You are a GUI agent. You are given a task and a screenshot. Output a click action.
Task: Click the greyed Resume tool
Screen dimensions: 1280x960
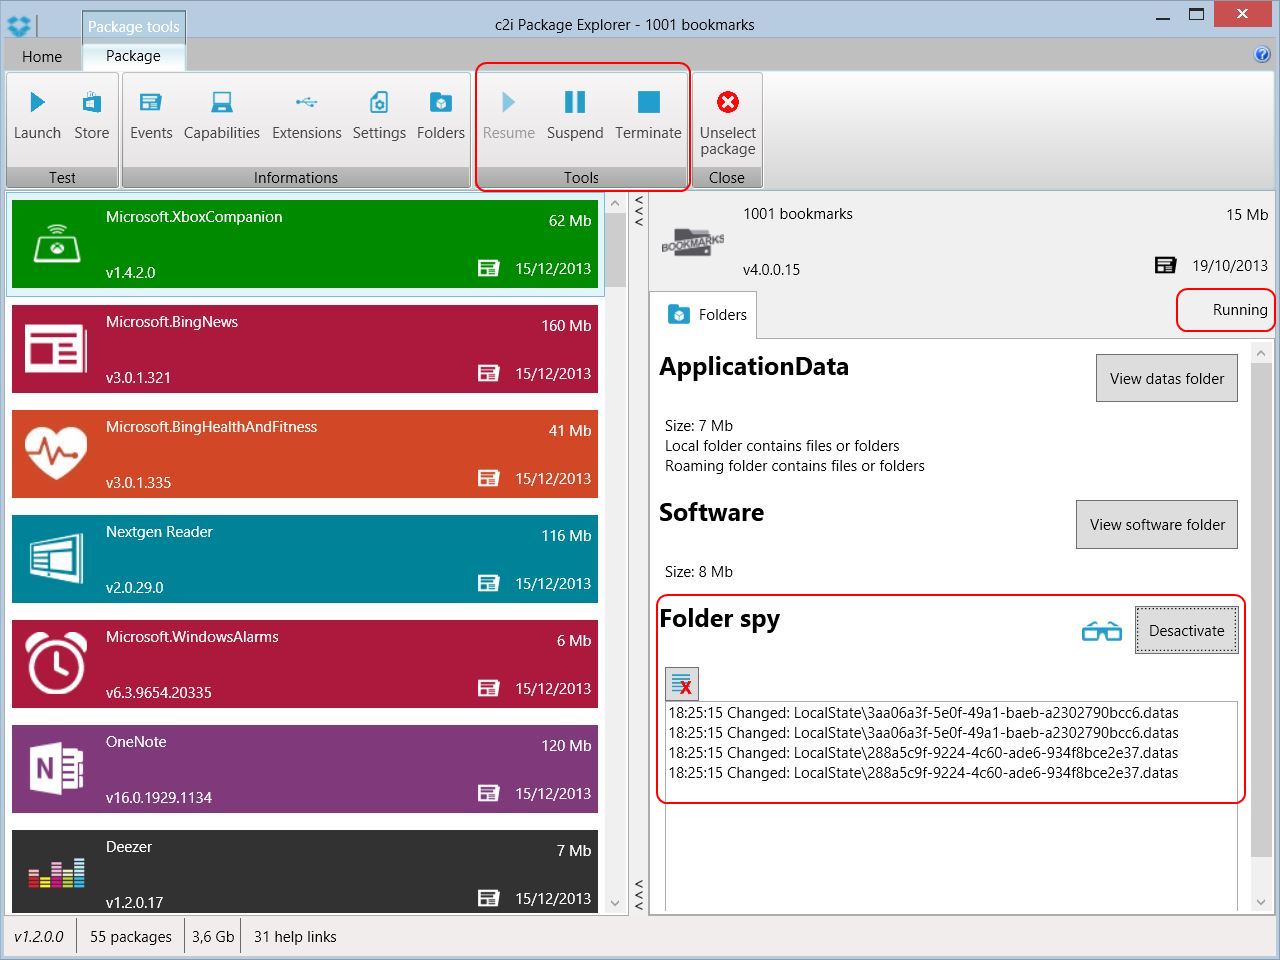point(509,115)
